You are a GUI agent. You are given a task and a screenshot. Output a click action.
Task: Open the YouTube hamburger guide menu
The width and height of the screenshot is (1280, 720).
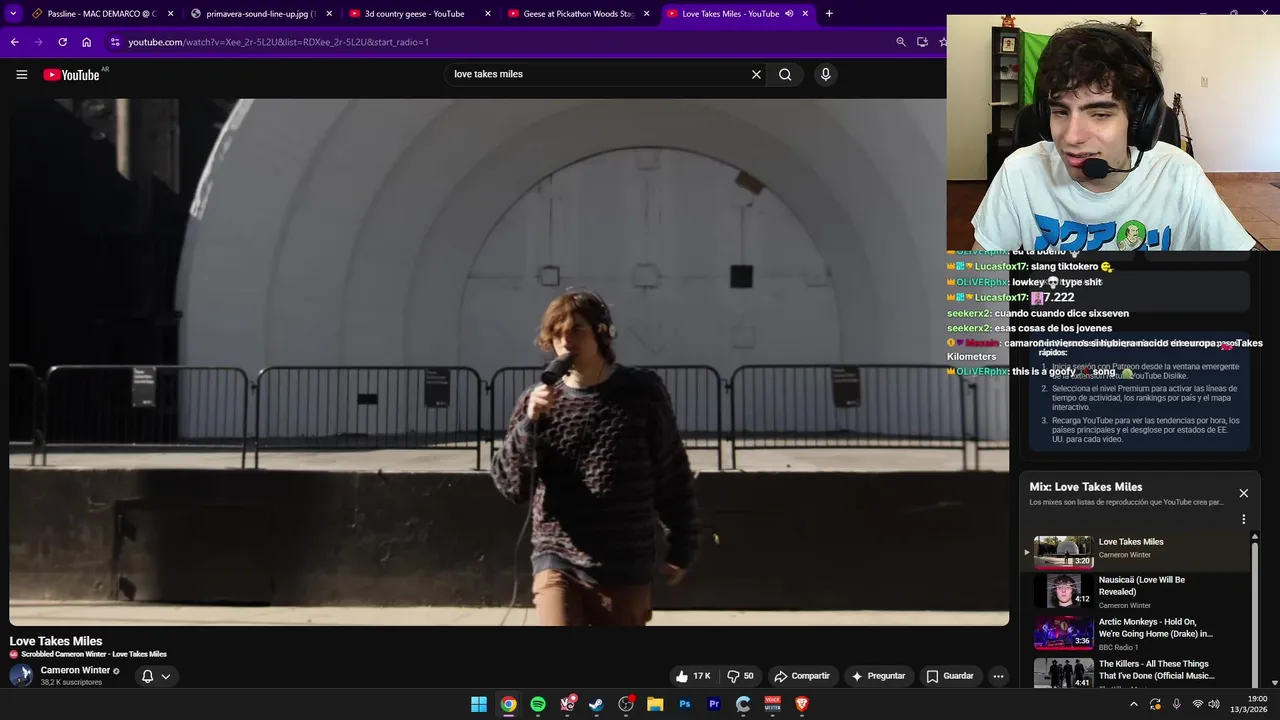point(21,74)
